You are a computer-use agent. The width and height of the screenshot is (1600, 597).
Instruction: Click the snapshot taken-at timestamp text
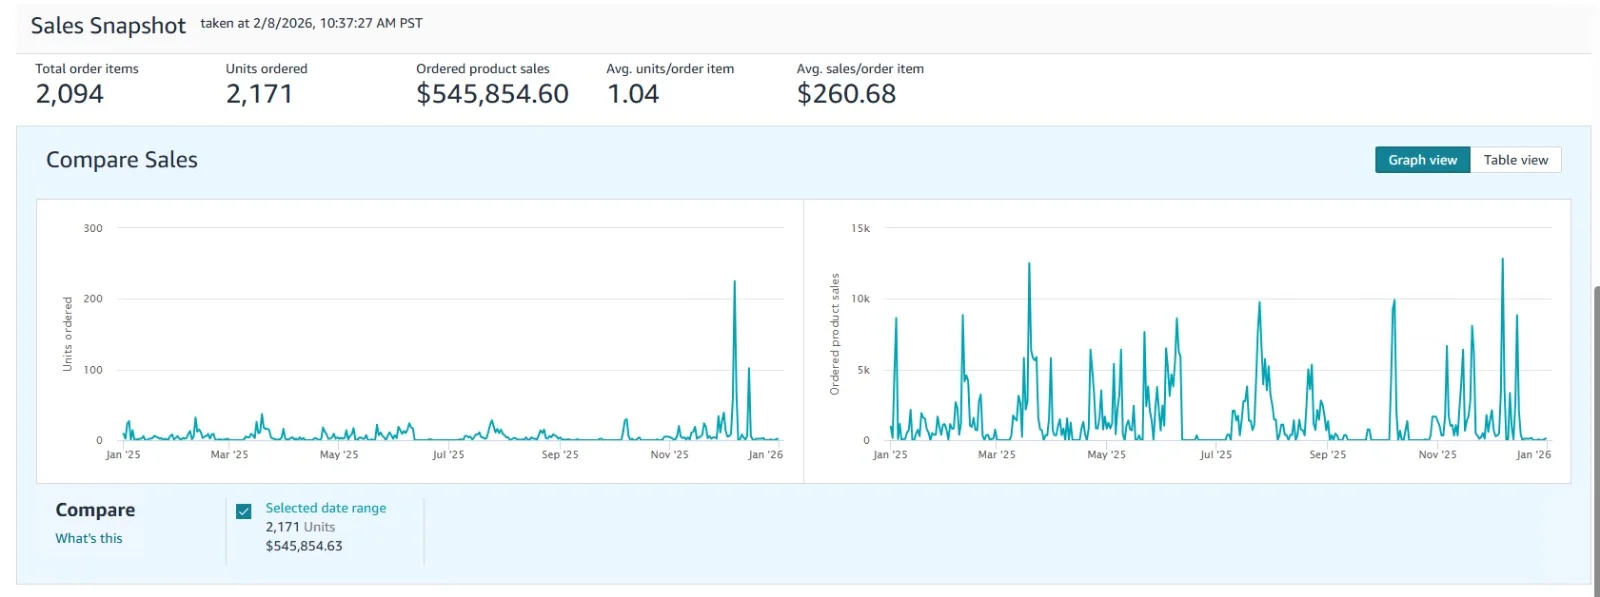pyautogui.click(x=311, y=23)
